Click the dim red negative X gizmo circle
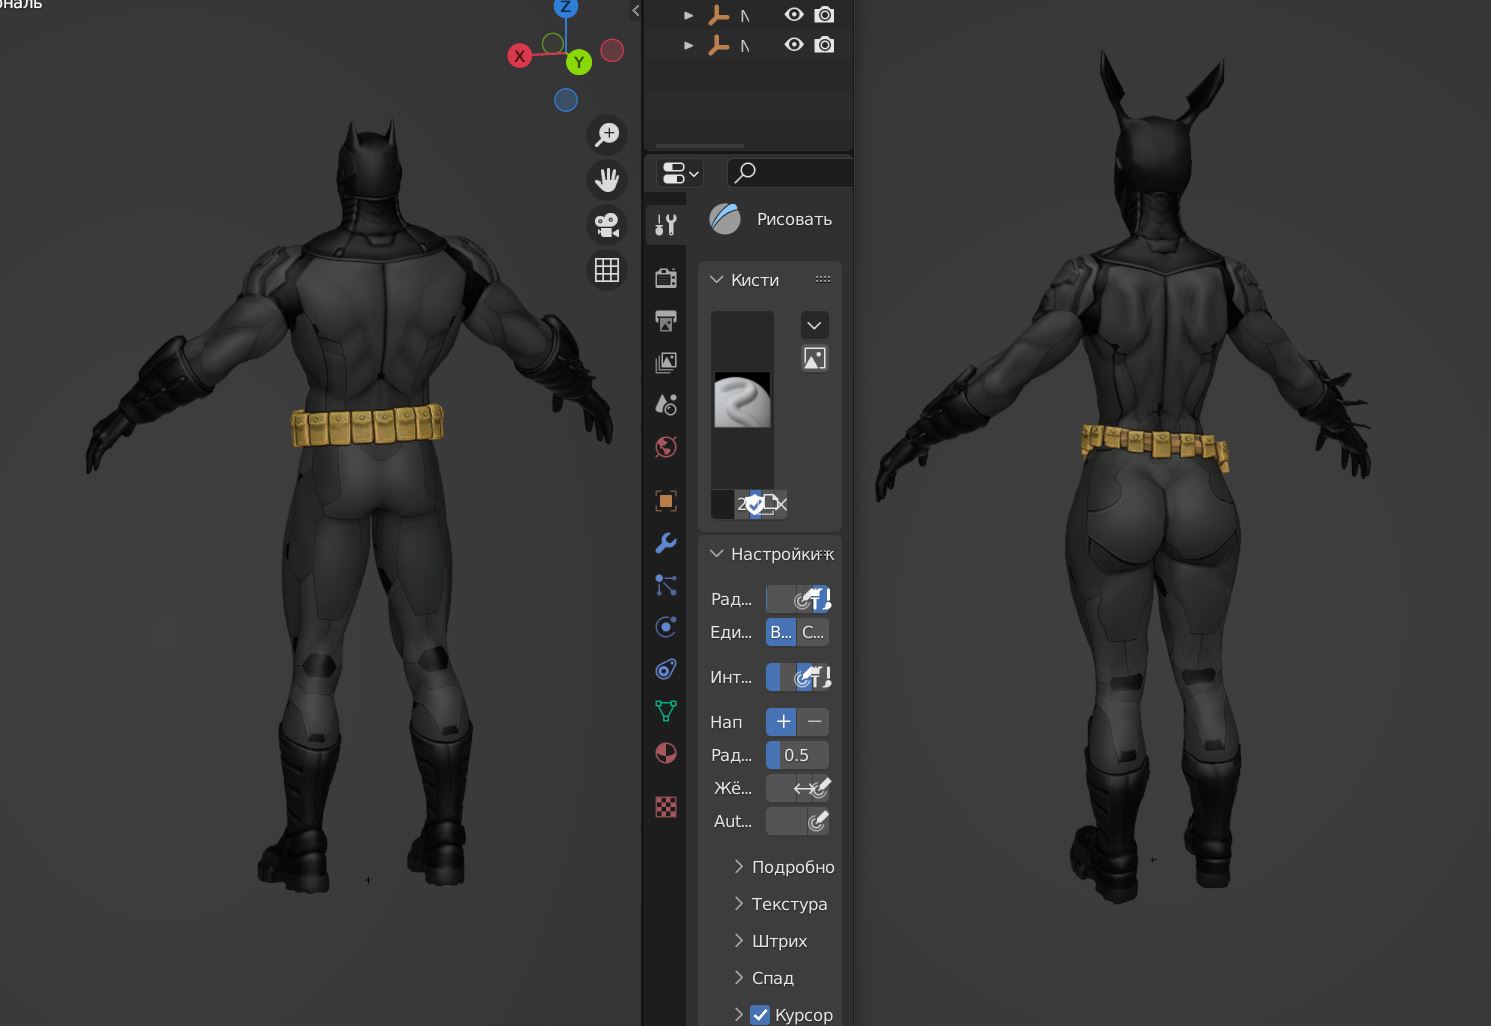 click(612, 50)
